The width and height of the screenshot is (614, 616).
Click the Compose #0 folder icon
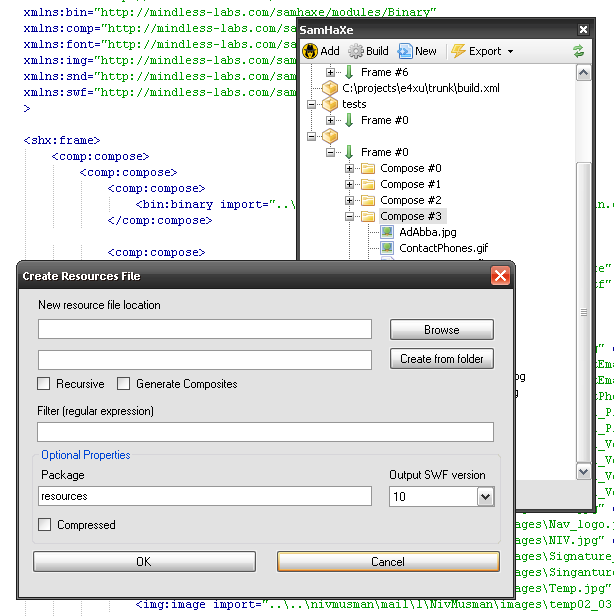[368, 169]
